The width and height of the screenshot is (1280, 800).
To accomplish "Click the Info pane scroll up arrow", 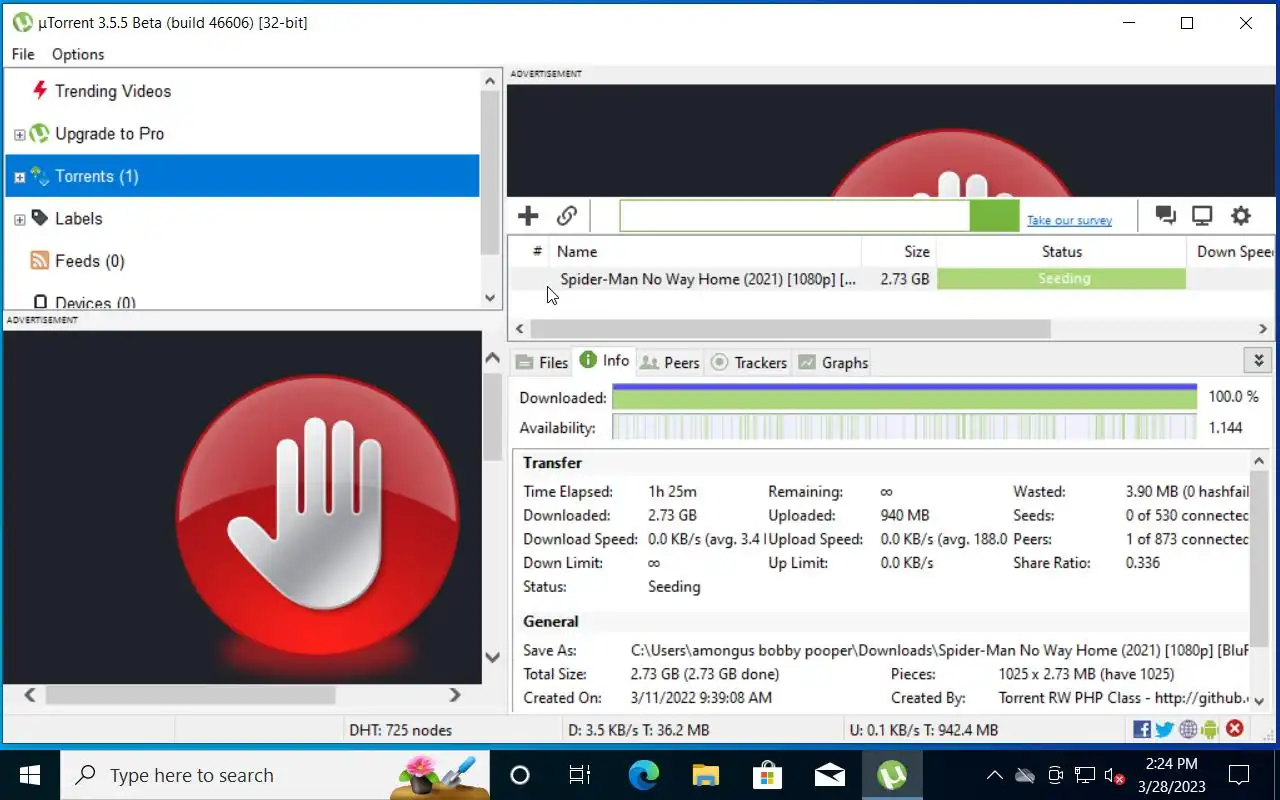I will 1259,461.
